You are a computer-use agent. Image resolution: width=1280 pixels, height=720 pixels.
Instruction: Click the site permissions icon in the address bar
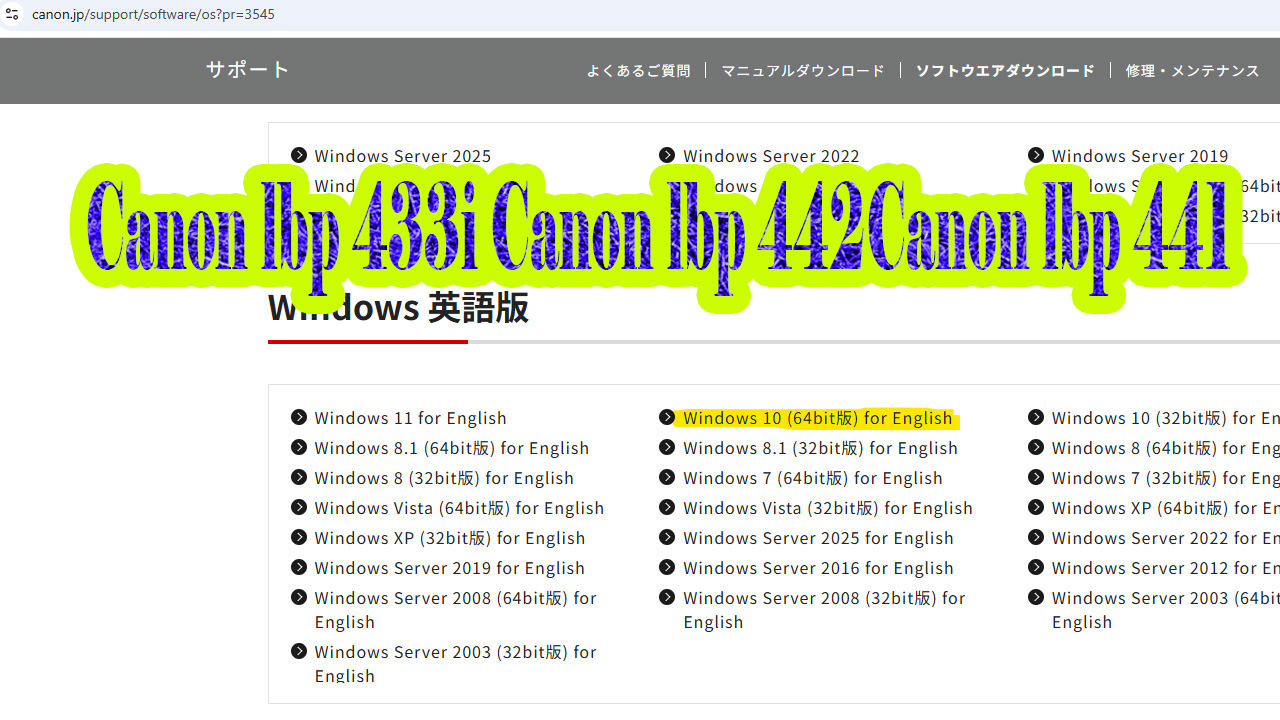click(x=12, y=14)
